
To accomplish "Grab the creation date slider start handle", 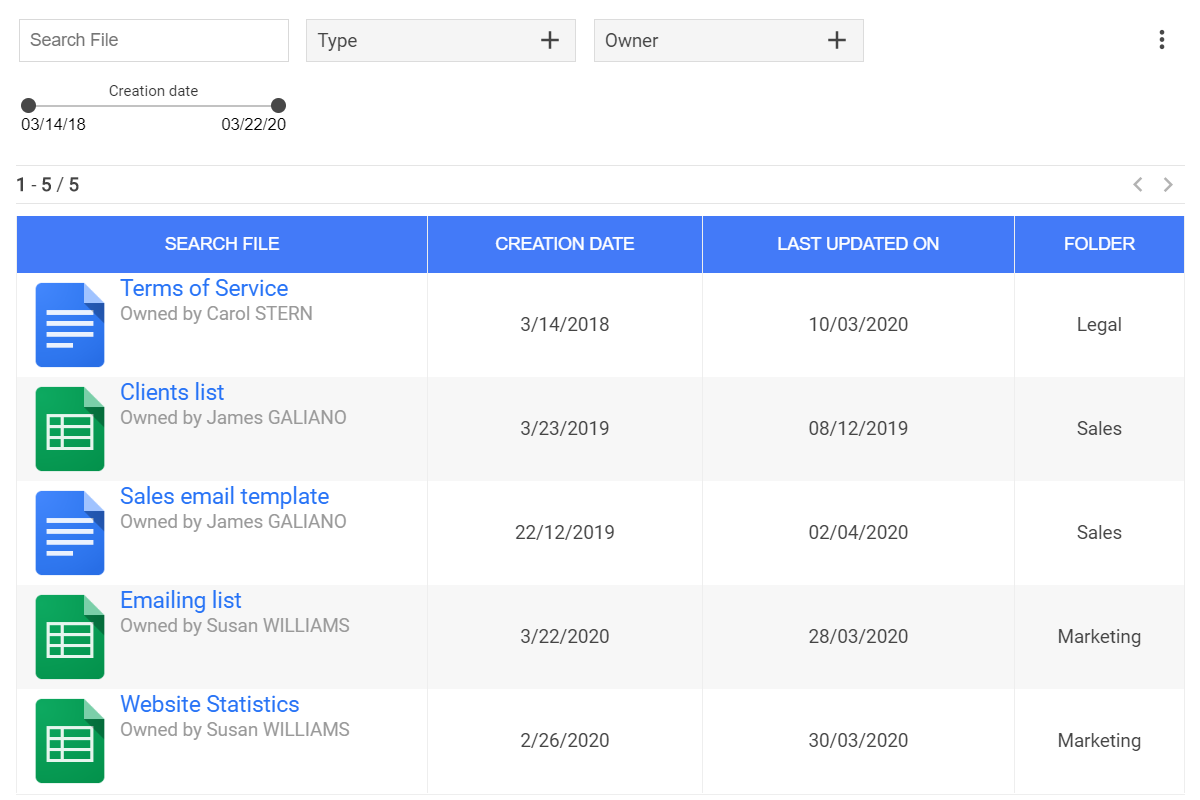I will pos(28,105).
